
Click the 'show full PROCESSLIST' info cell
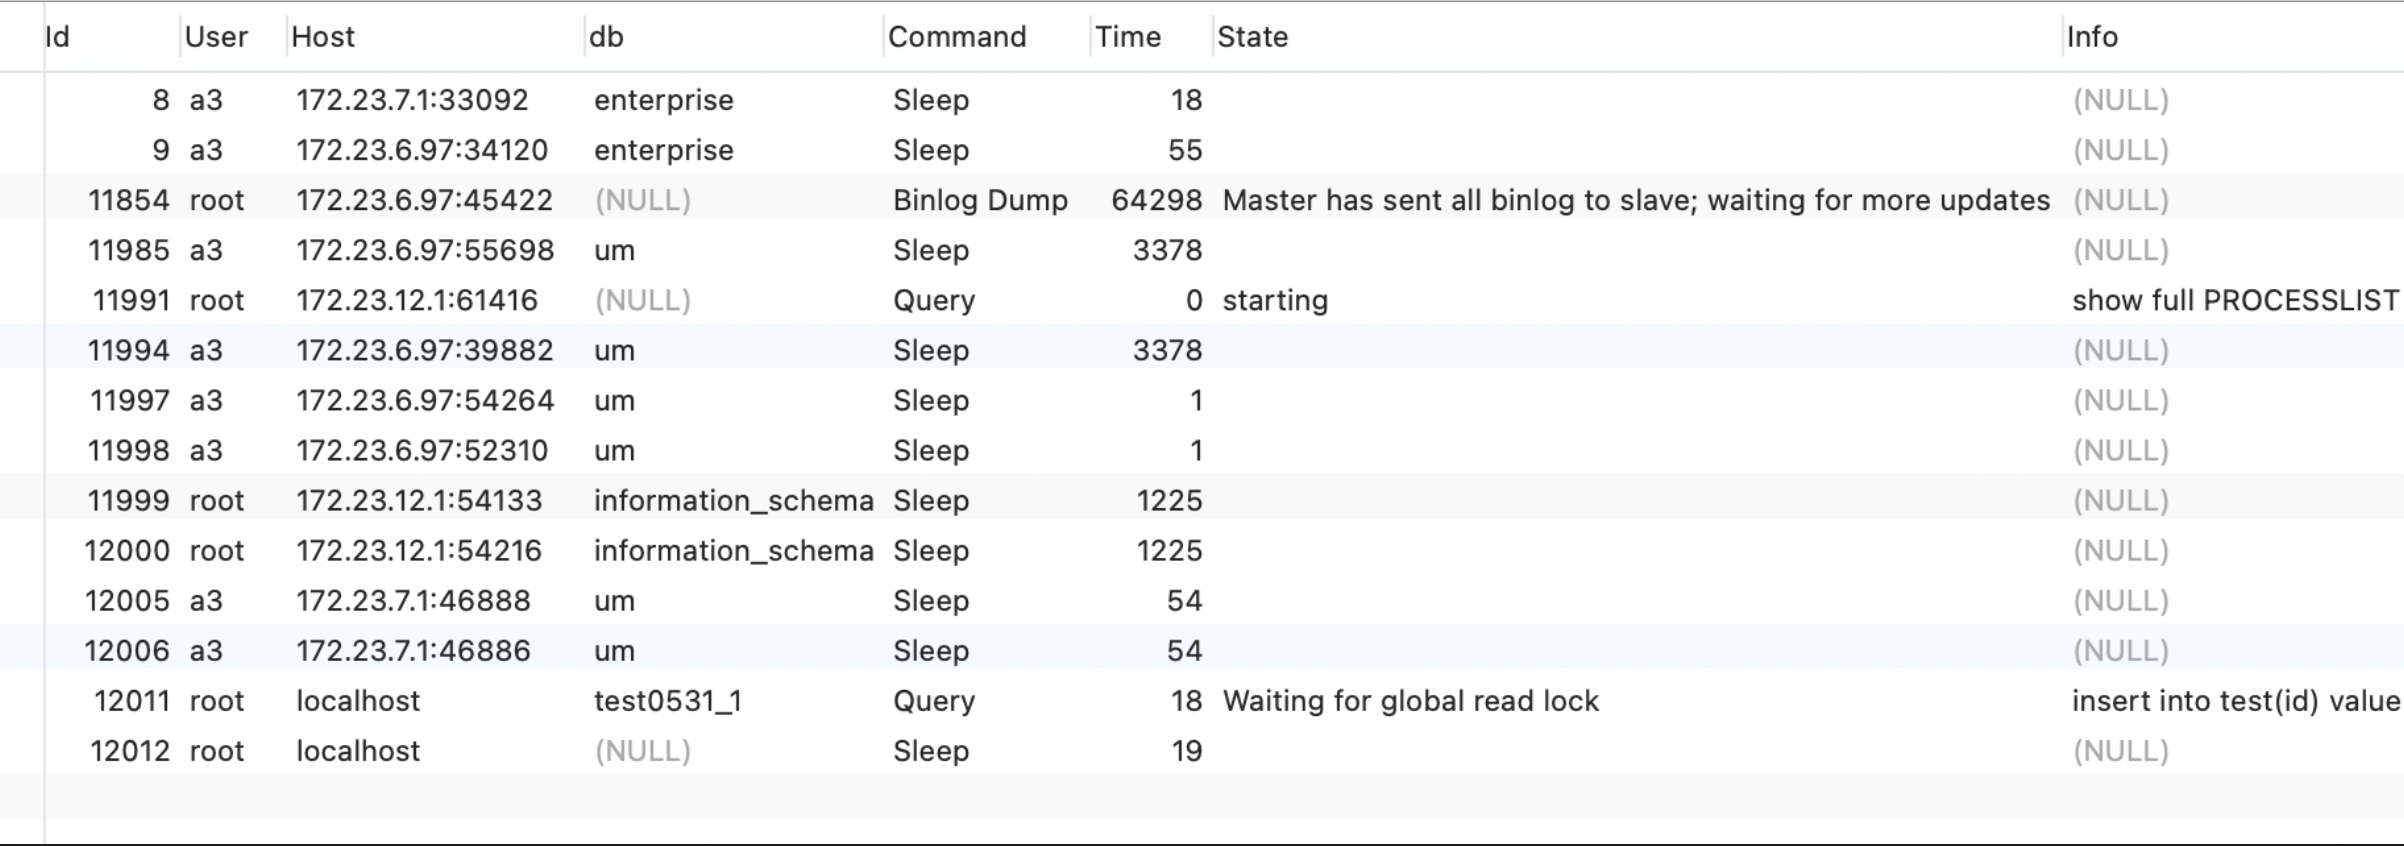(x=2234, y=300)
